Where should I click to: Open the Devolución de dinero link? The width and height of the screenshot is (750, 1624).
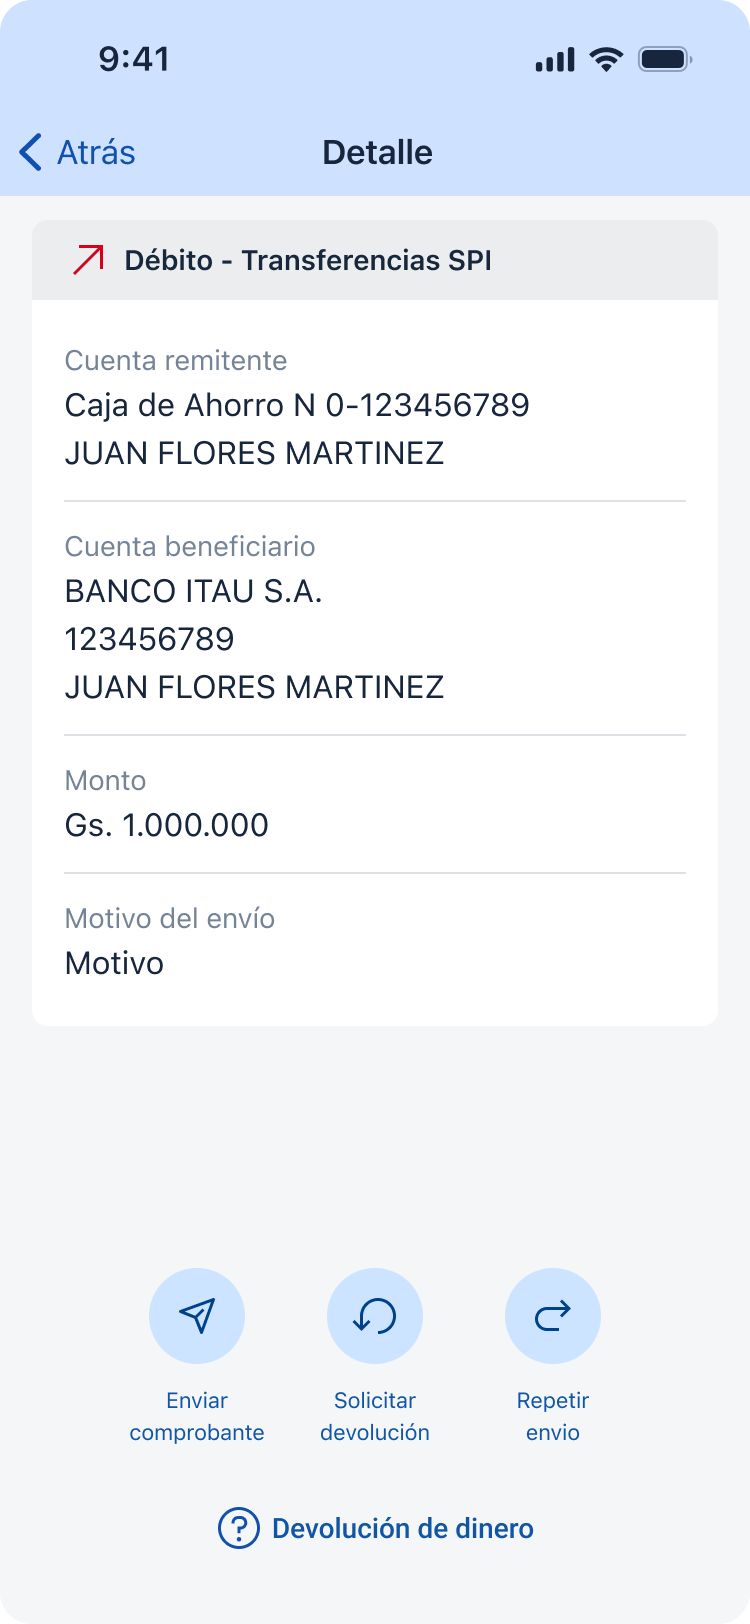tap(402, 1528)
